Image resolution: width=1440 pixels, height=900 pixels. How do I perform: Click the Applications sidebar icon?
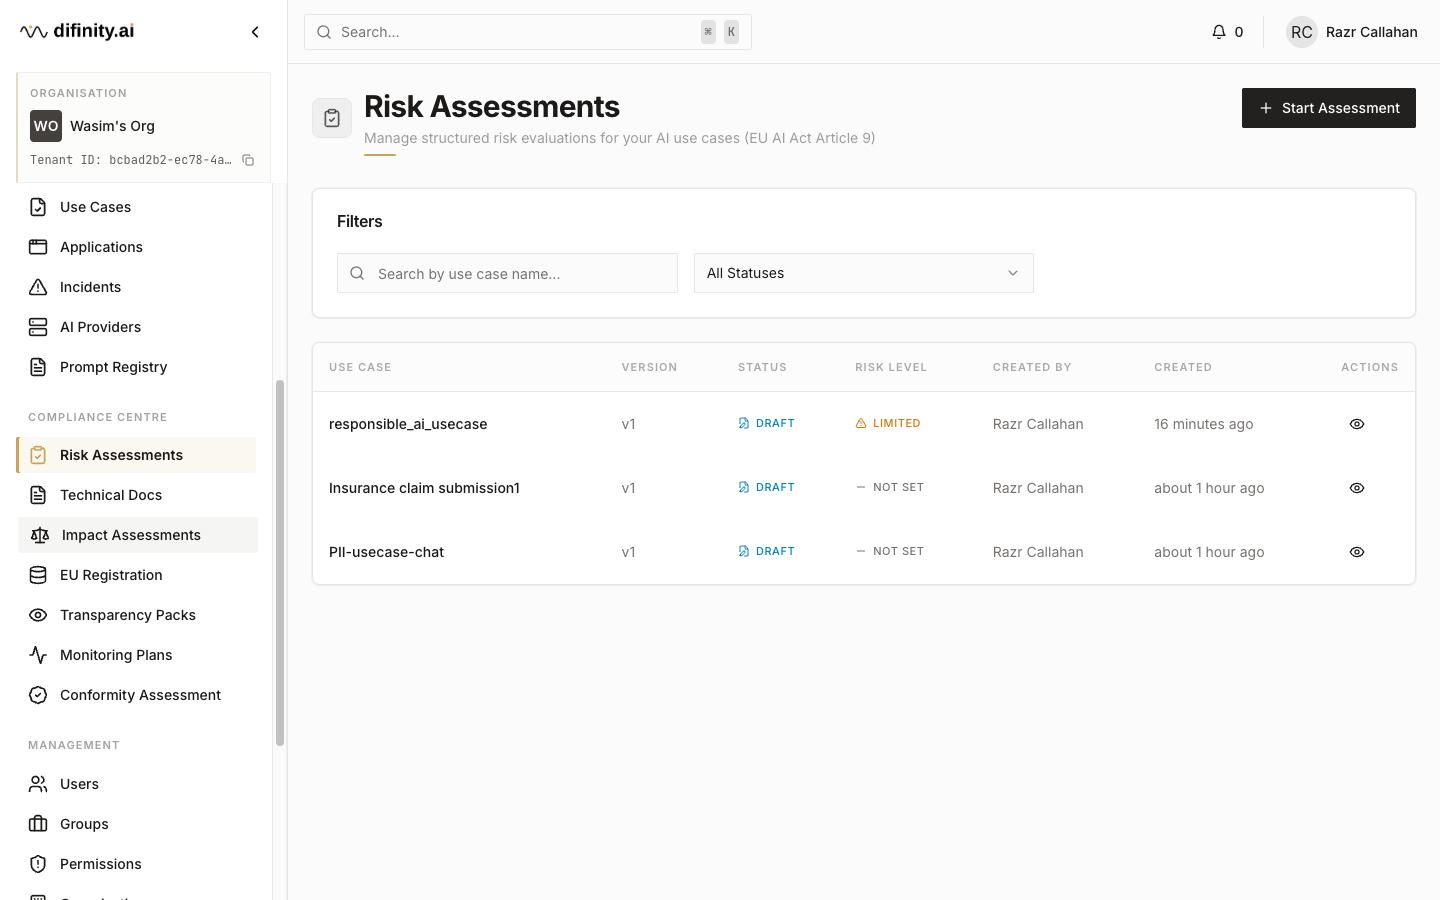click(38, 247)
